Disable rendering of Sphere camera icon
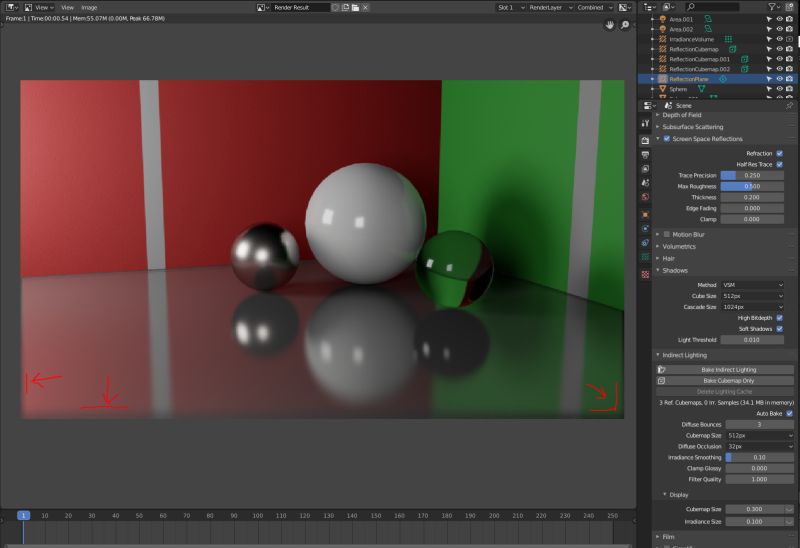The image size is (800, 548). pyautogui.click(x=789, y=89)
